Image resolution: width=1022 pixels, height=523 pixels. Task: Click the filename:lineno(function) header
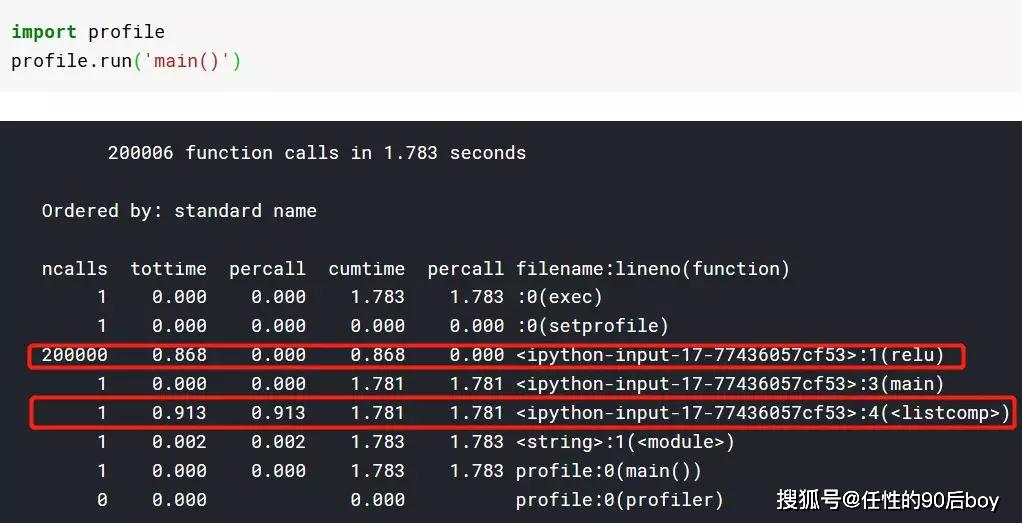[x=652, y=269]
